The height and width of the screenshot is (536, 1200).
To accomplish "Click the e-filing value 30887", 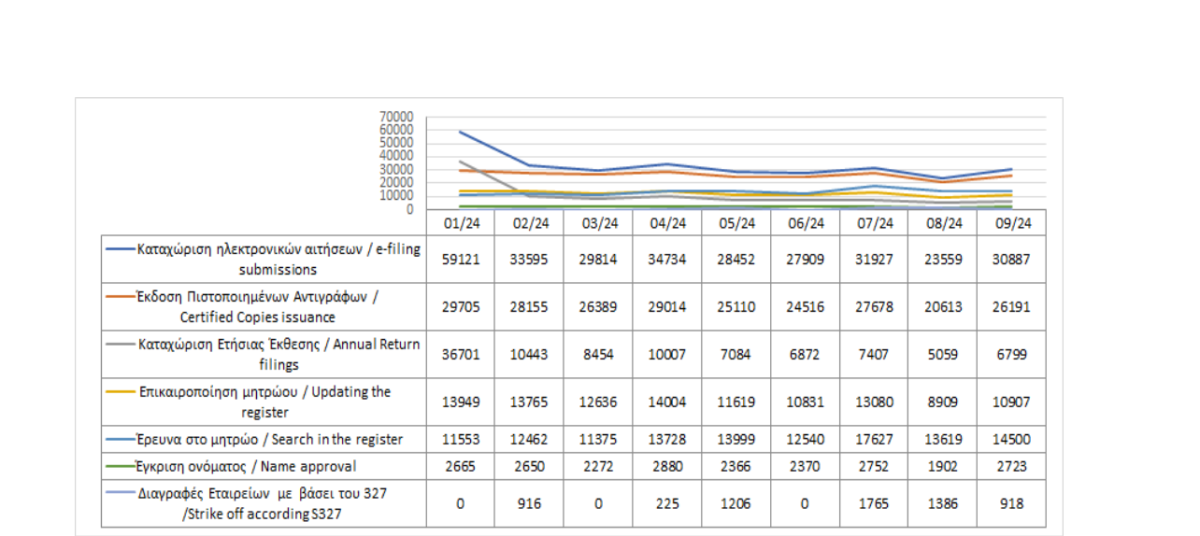I will pyautogui.click(x=1012, y=260).
